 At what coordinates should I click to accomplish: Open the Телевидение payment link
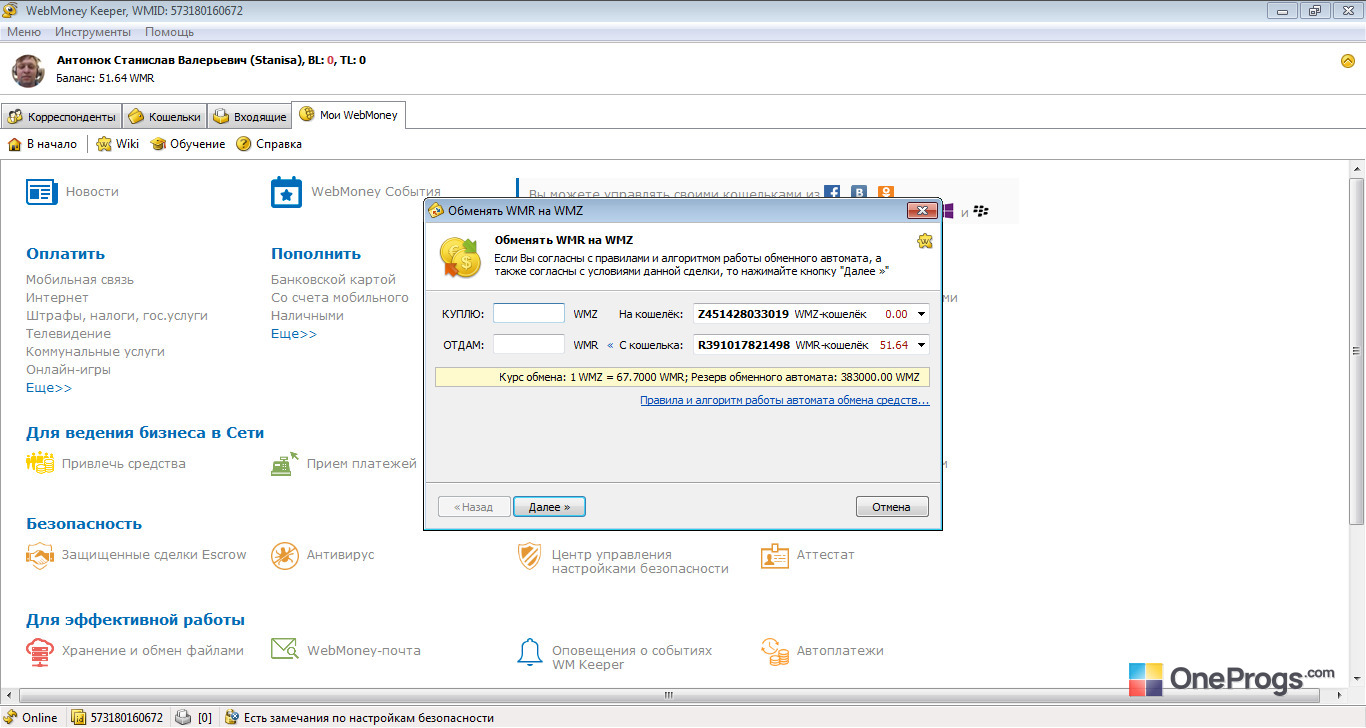pyautogui.click(x=68, y=334)
